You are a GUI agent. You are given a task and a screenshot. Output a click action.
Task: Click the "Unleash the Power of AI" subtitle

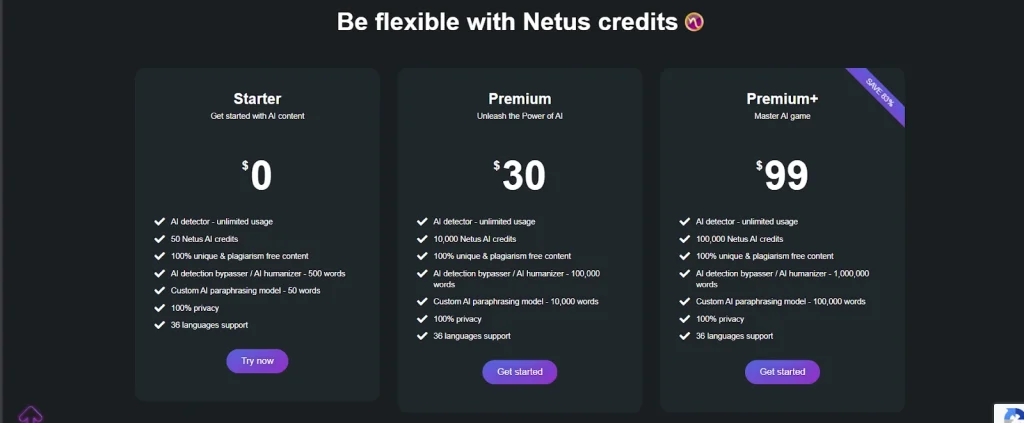point(520,116)
